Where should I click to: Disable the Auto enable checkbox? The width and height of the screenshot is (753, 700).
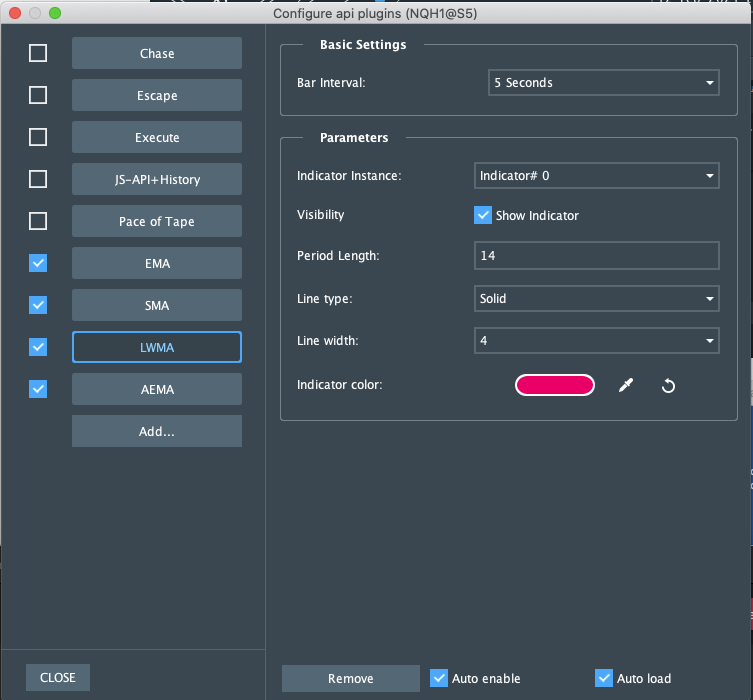(x=439, y=678)
